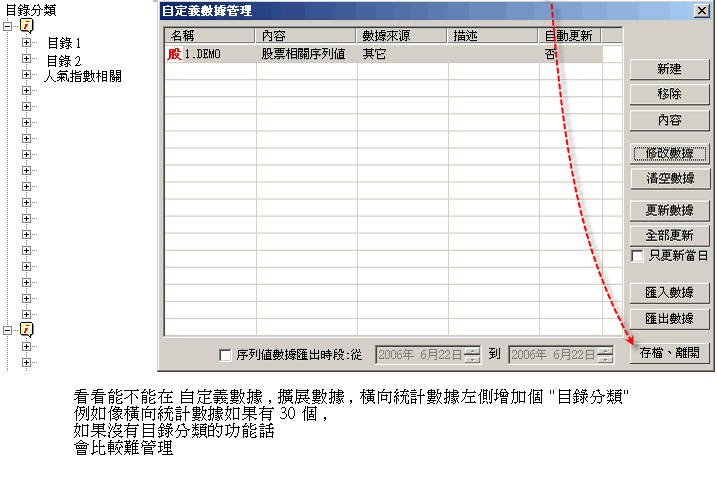Viewport: 717px width, 500px height.
Task: Click the top yellow folder icon in tree
Action: (x=28, y=27)
